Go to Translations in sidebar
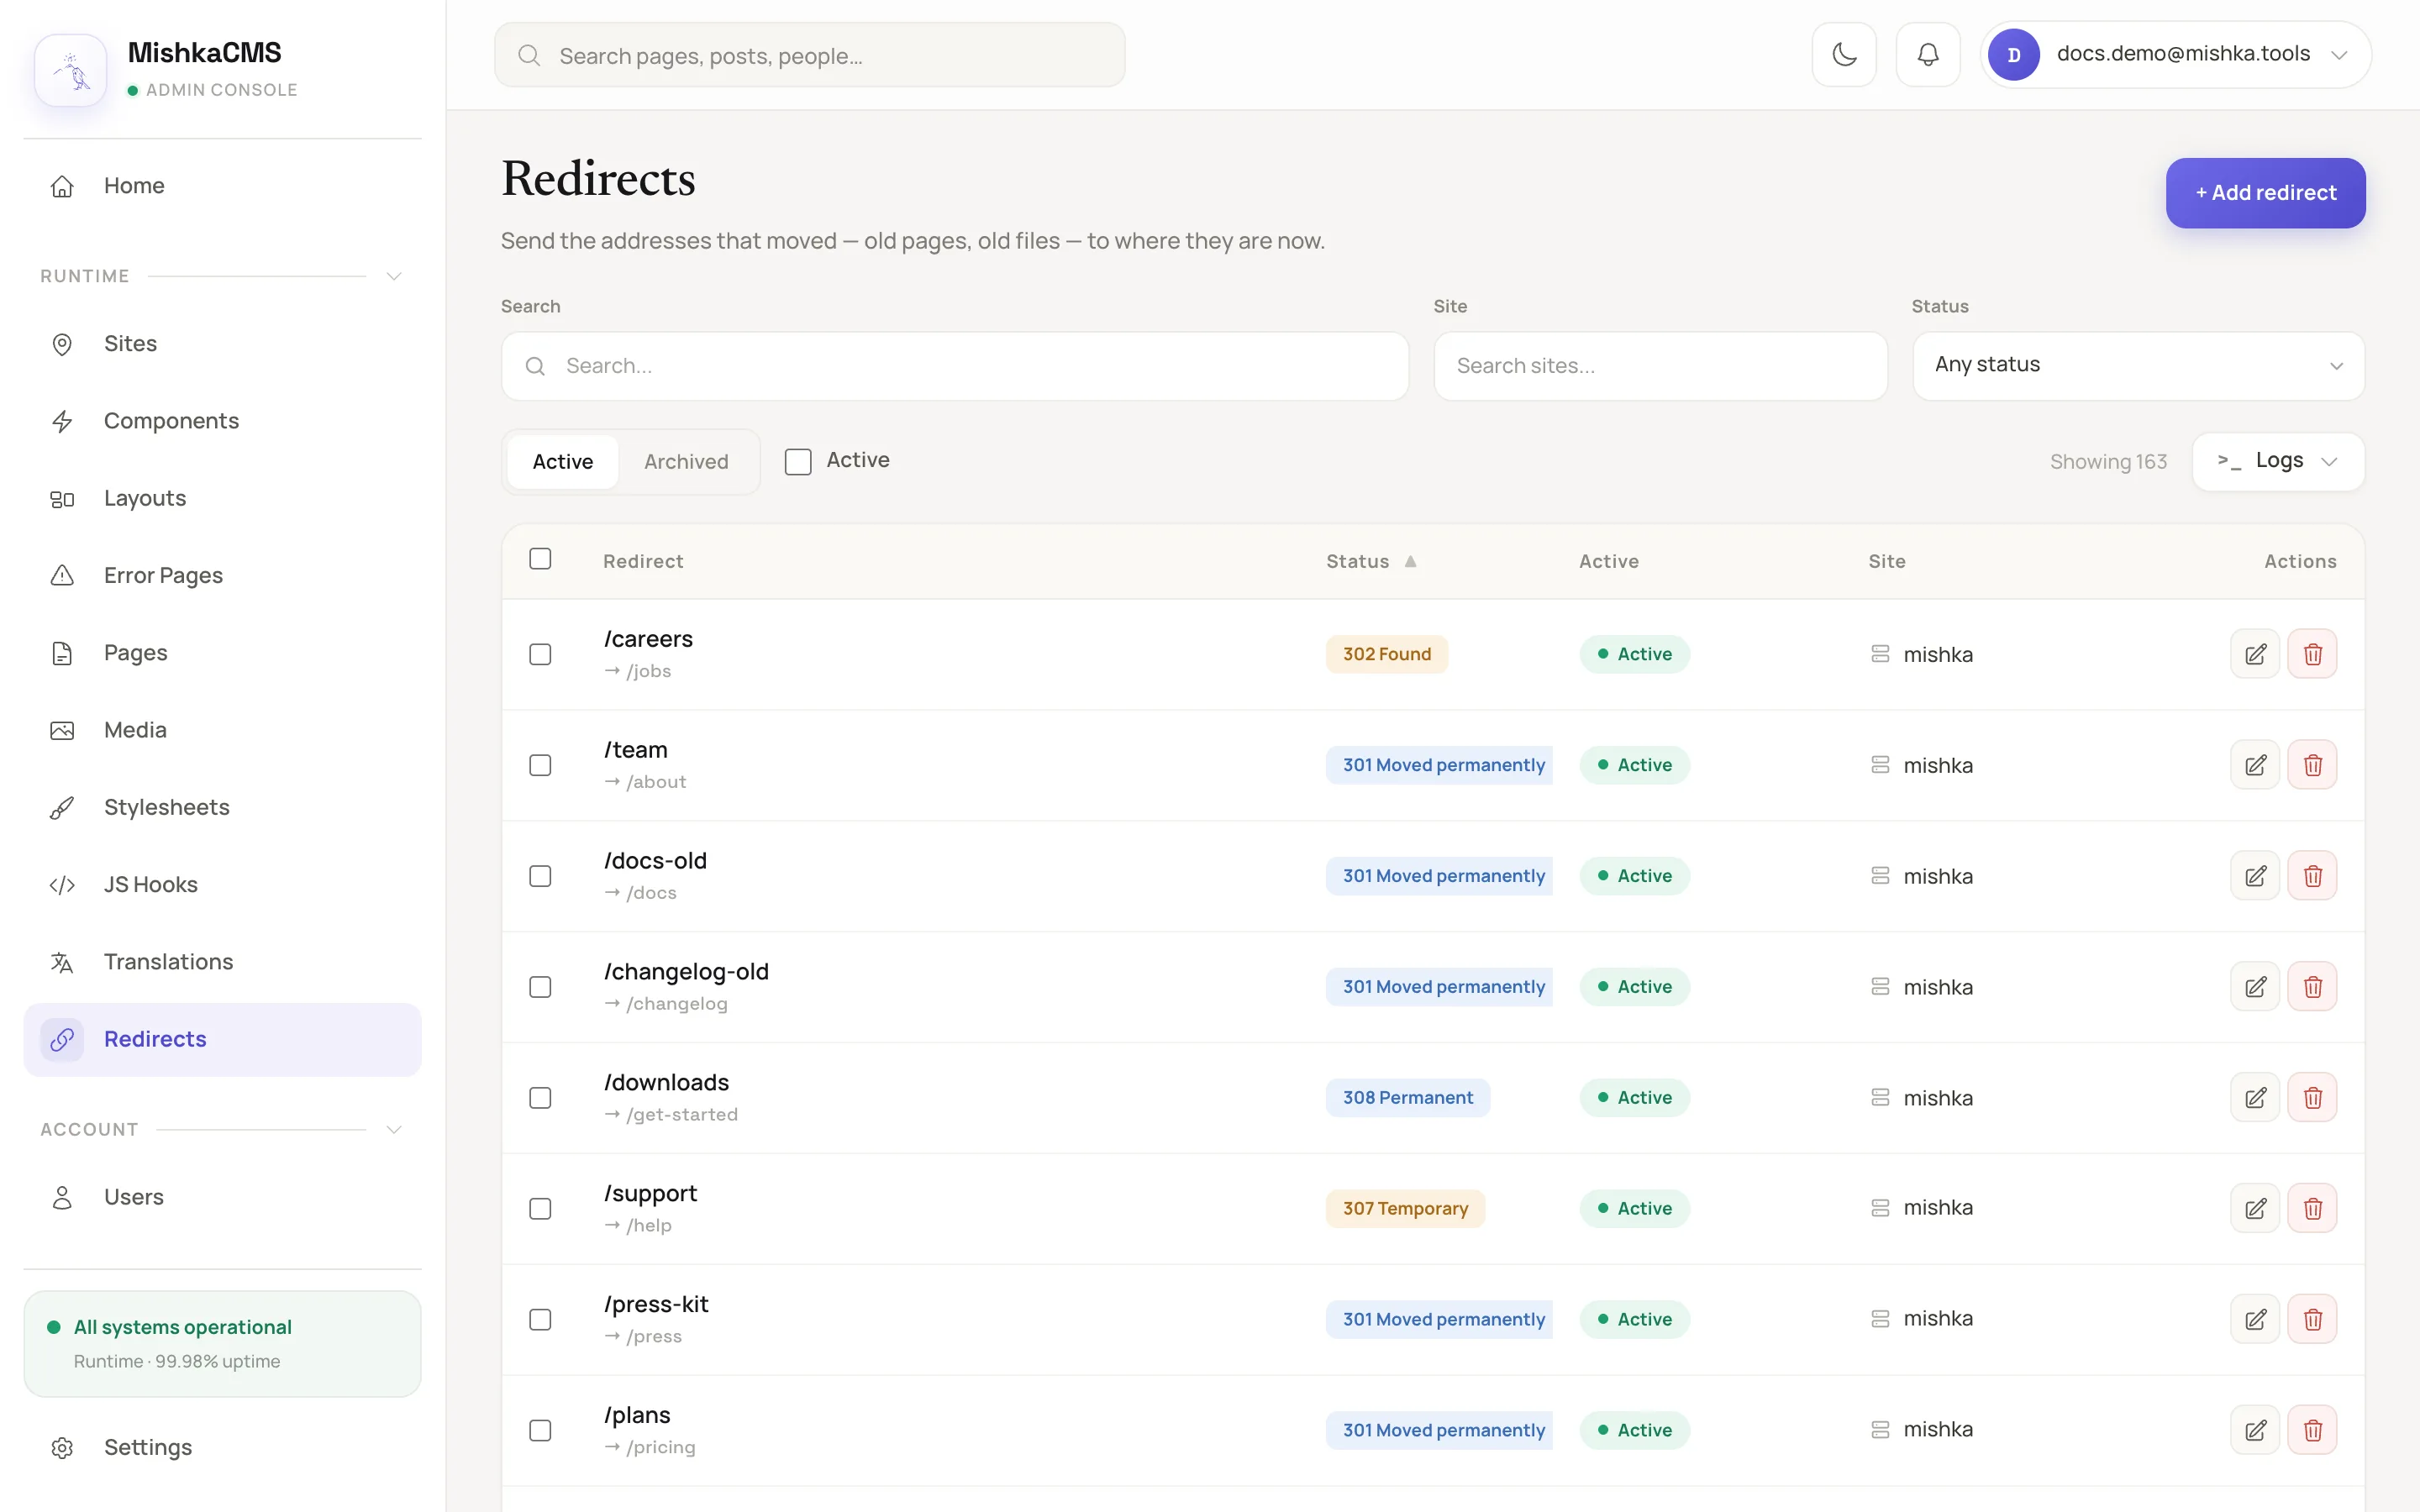The height and width of the screenshot is (1512, 2420). click(222, 962)
